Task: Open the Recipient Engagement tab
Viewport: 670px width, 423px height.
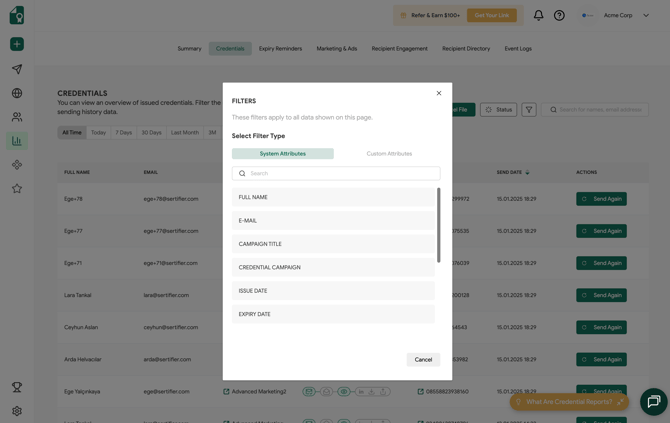Action: coord(400,49)
